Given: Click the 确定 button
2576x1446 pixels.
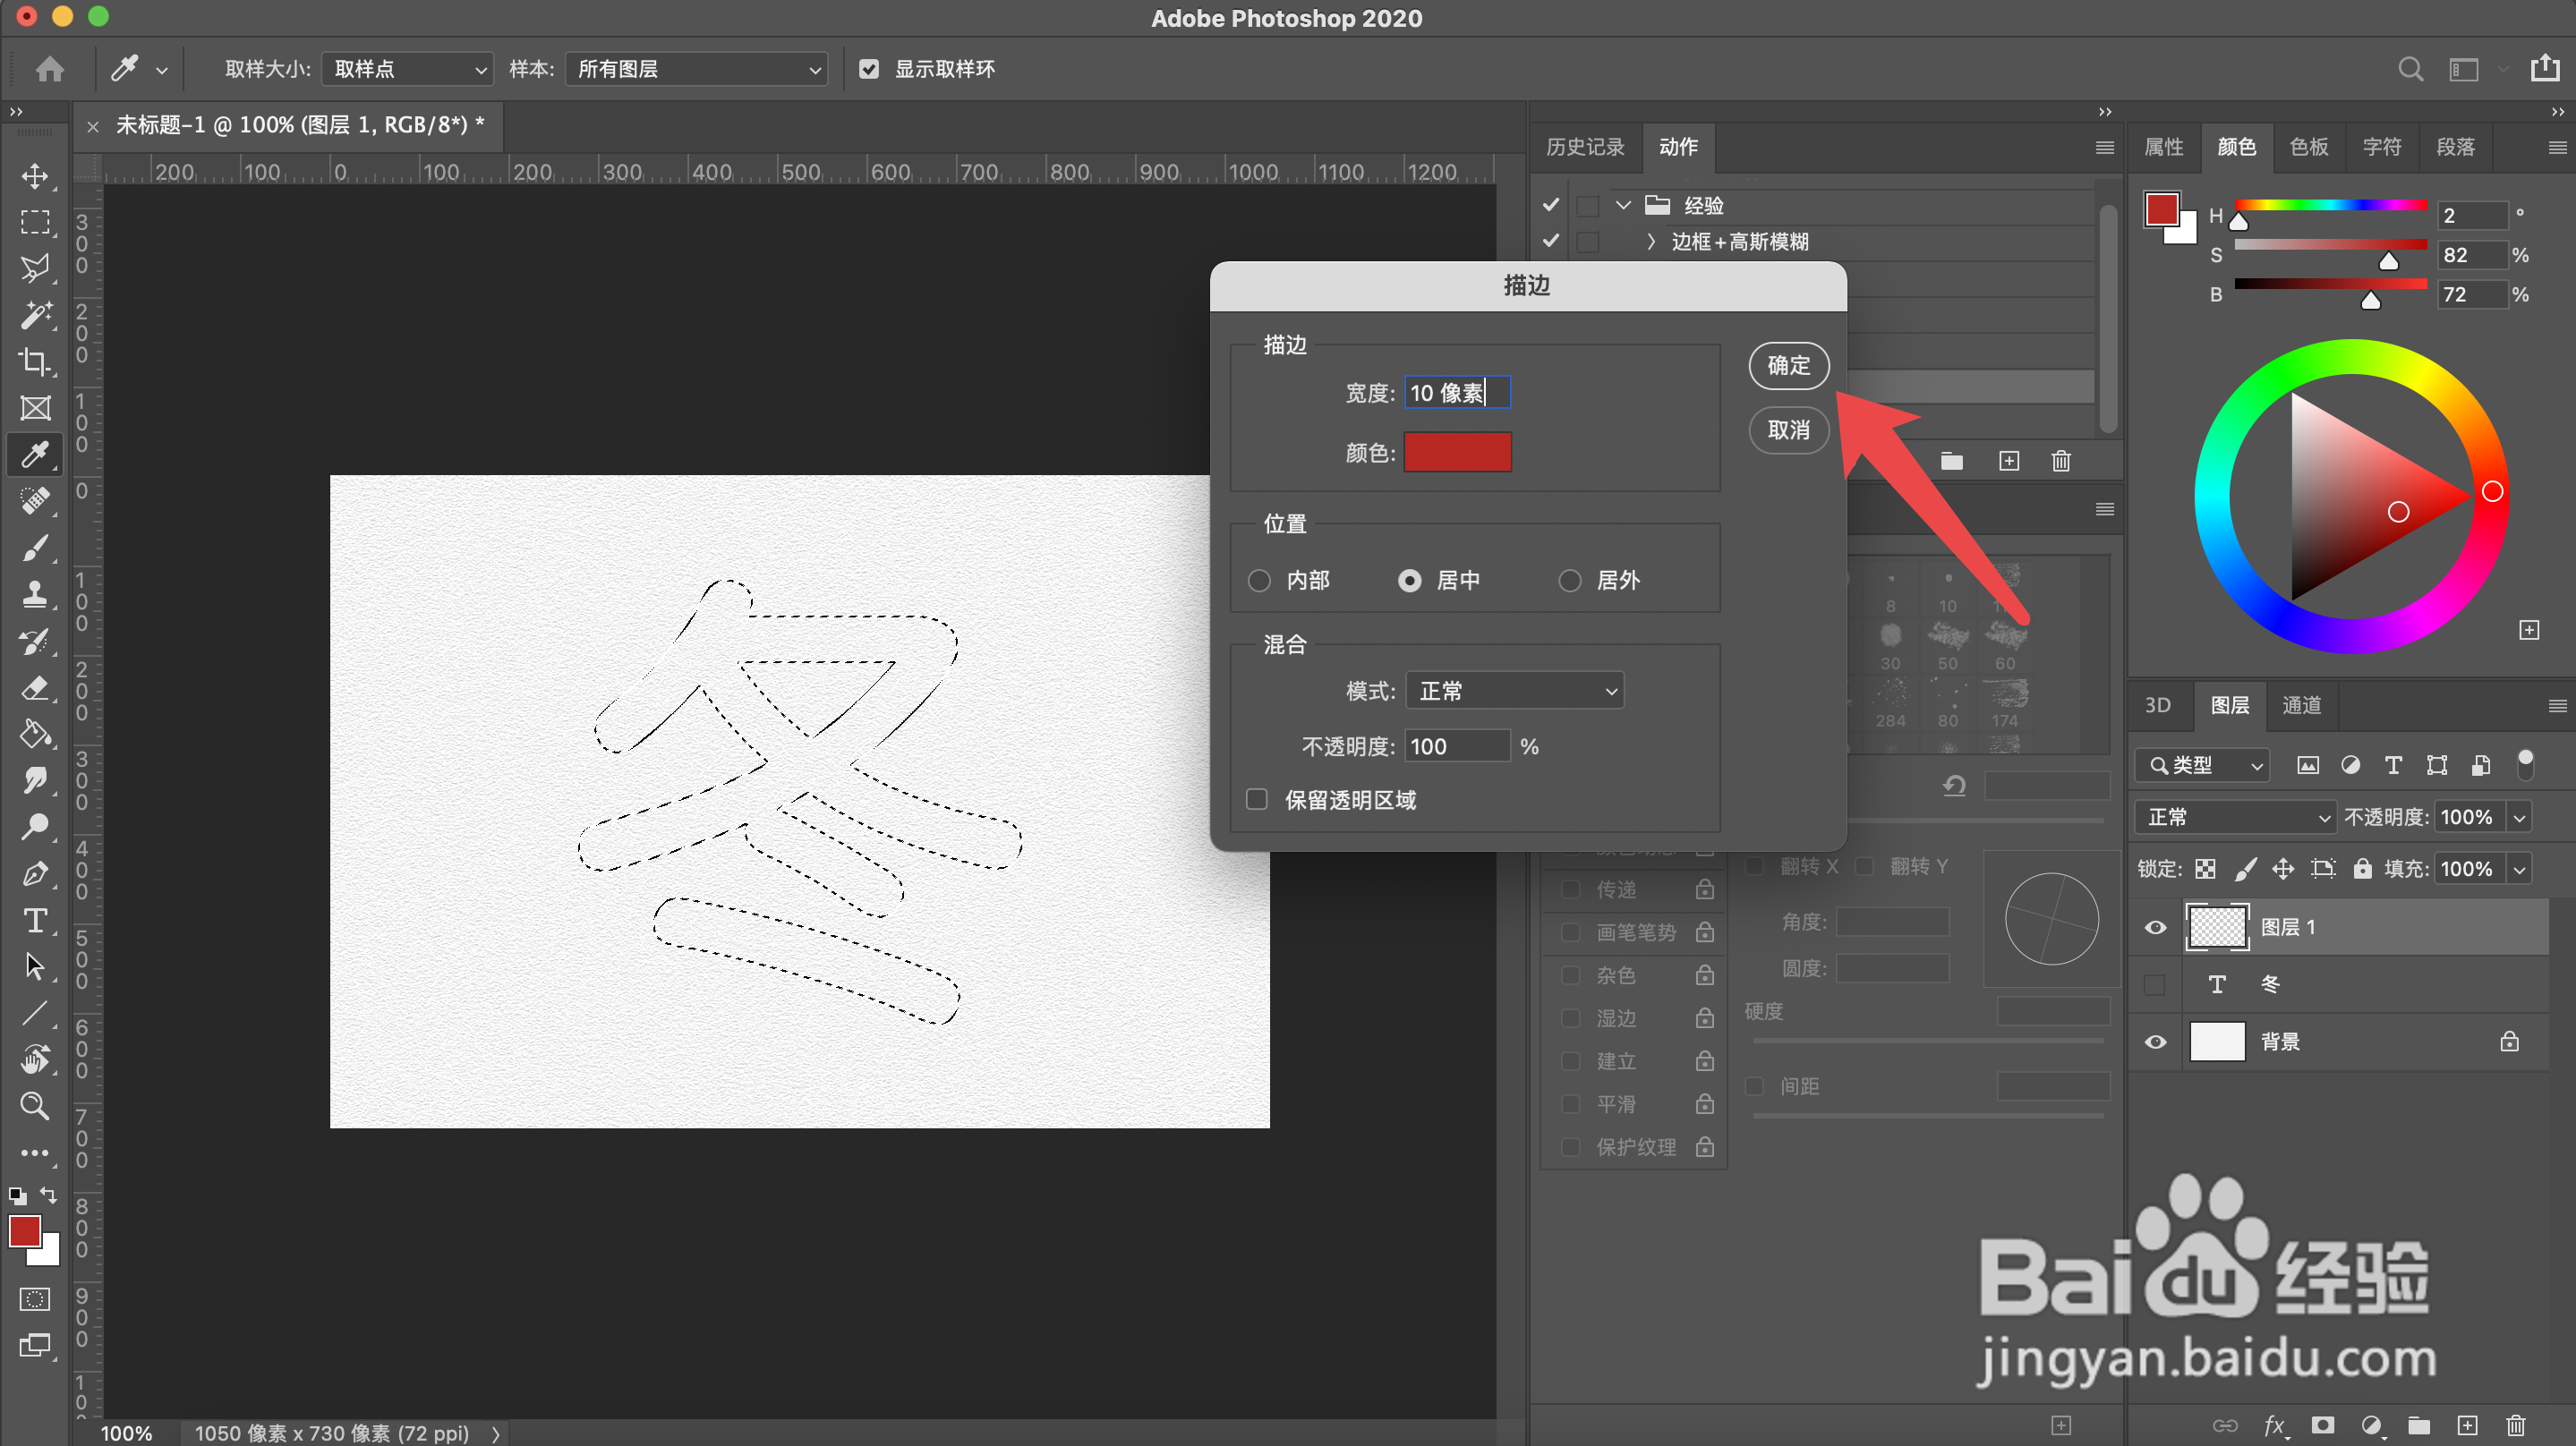Looking at the screenshot, I should point(1788,365).
